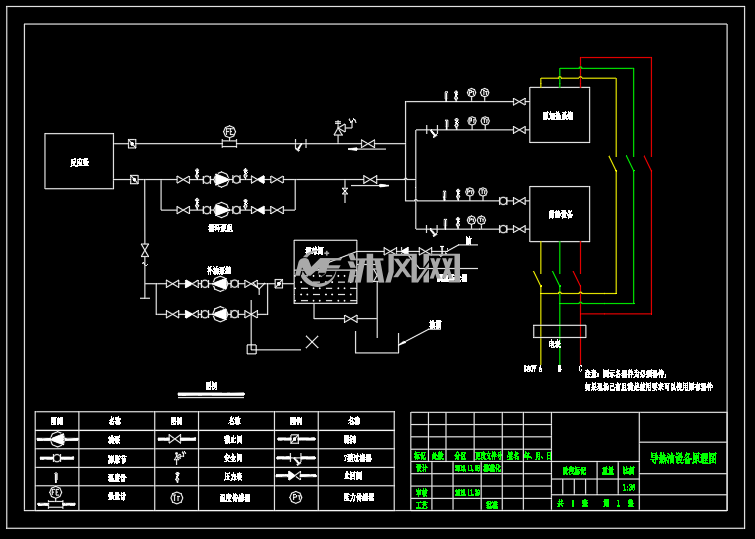
Task: Select the safety valve on the upper pipeline
Action: point(344,129)
